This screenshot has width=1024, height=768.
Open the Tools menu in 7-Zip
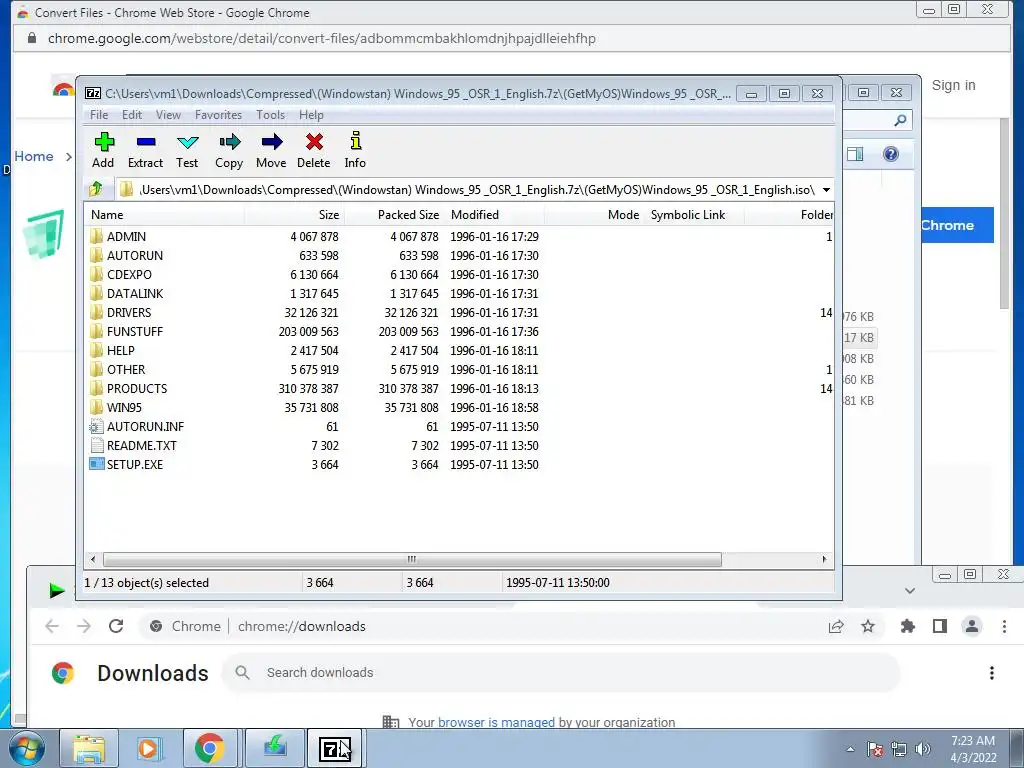pyautogui.click(x=270, y=115)
